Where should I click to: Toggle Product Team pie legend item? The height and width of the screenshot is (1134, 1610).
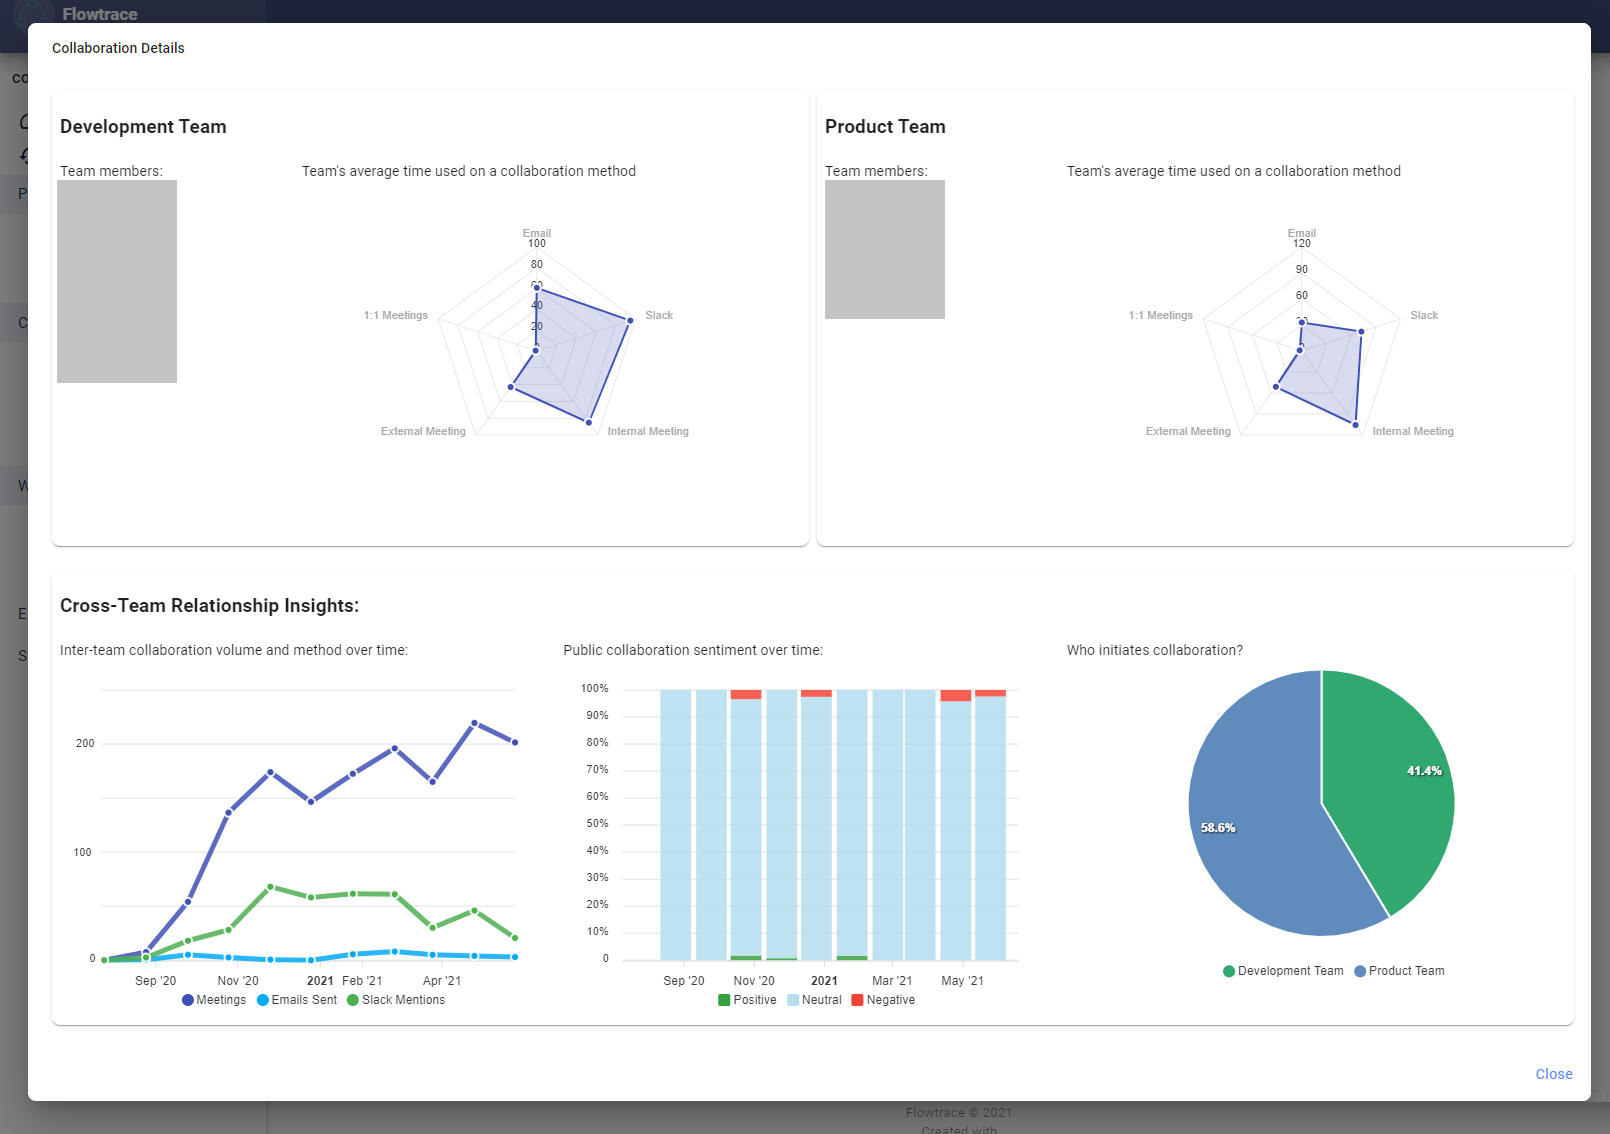[x=1399, y=971]
